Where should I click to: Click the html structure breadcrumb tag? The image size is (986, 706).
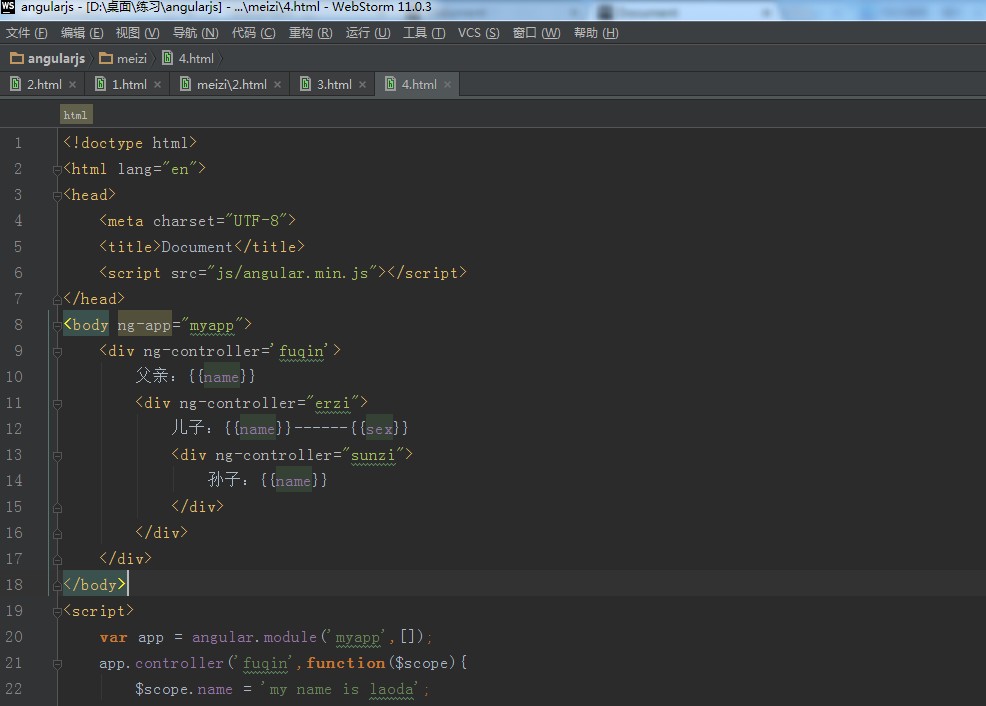pos(76,115)
